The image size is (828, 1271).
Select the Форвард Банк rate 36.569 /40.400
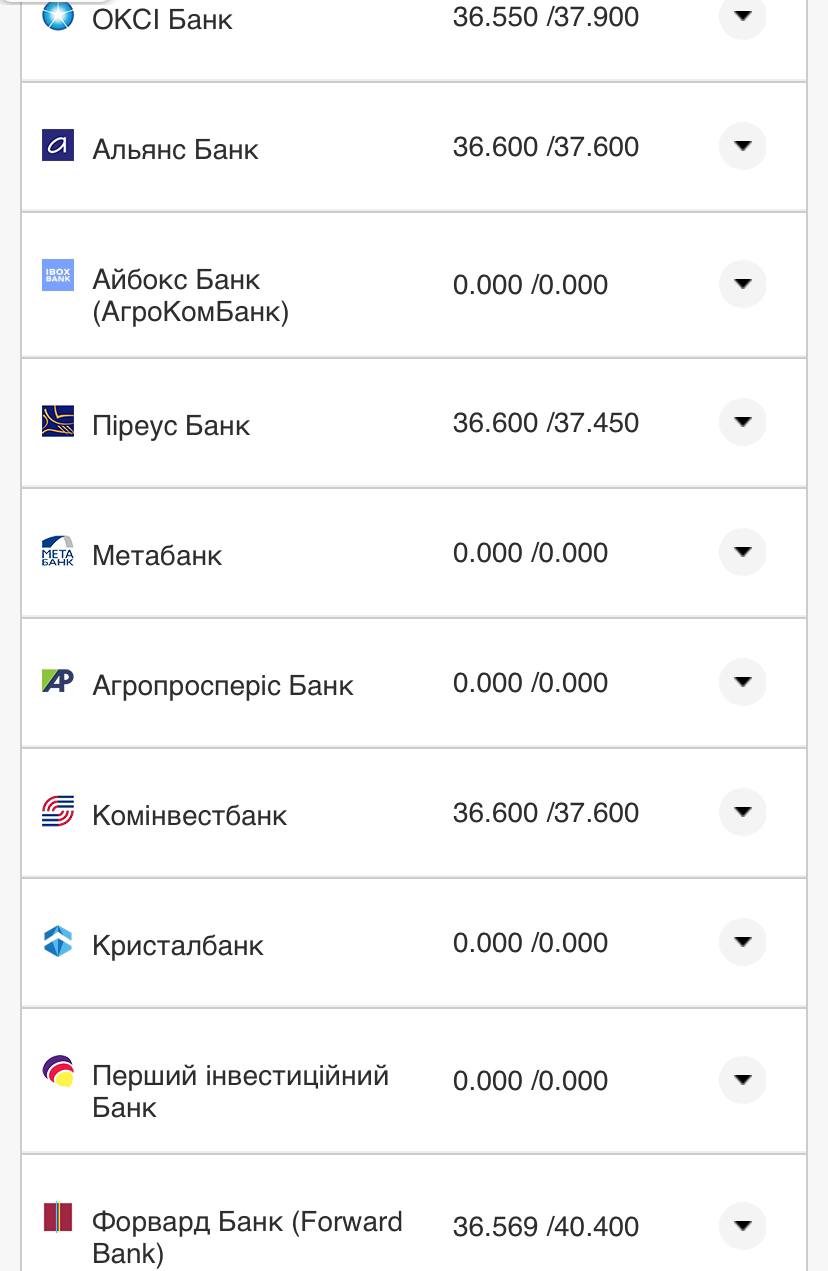point(545,1226)
